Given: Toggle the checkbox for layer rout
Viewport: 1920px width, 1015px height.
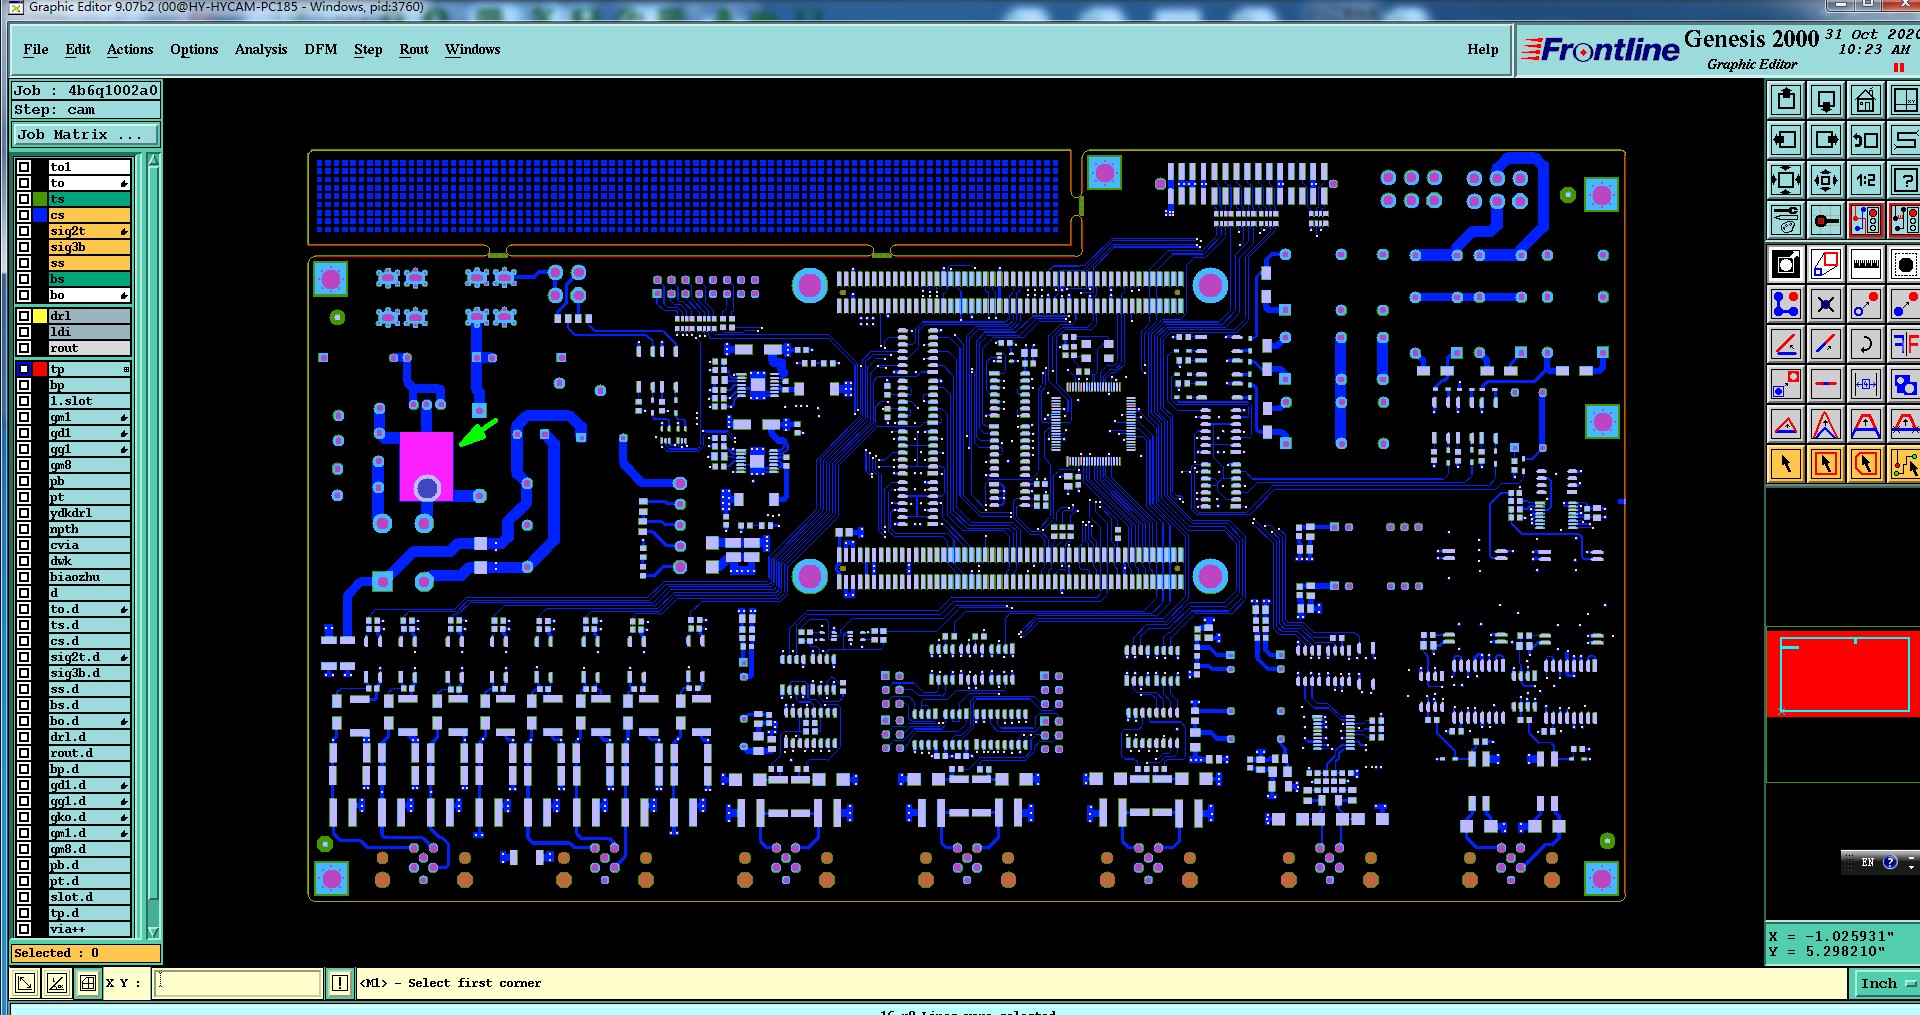Looking at the screenshot, I should [x=24, y=348].
